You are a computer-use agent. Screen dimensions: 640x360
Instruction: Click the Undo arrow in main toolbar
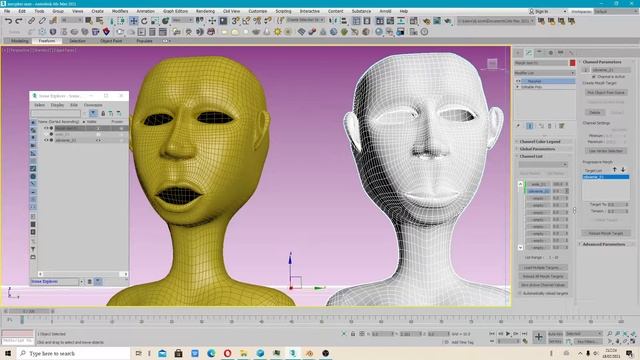point(8,20)
